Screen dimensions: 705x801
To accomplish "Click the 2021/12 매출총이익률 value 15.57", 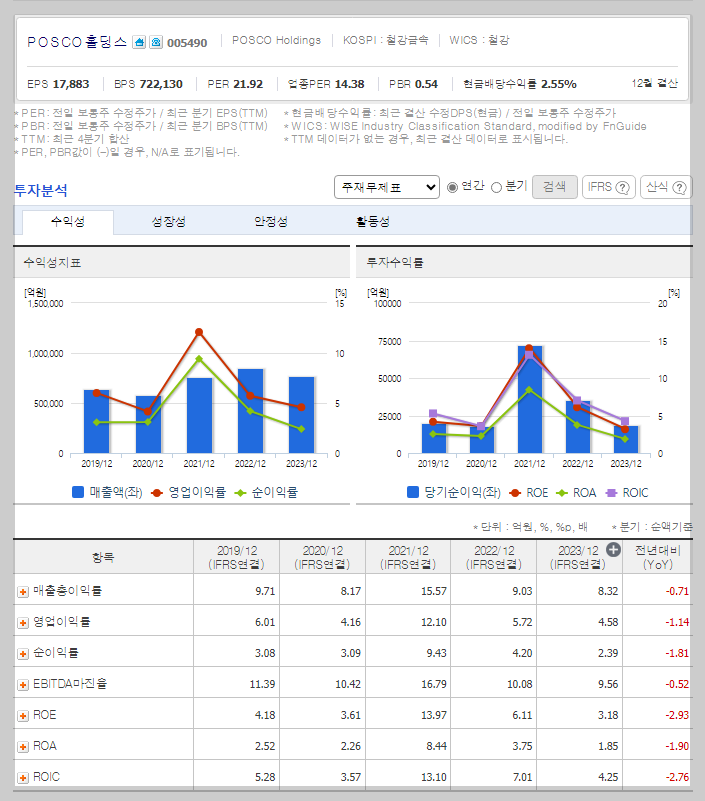I will click(x=434, y=591).
